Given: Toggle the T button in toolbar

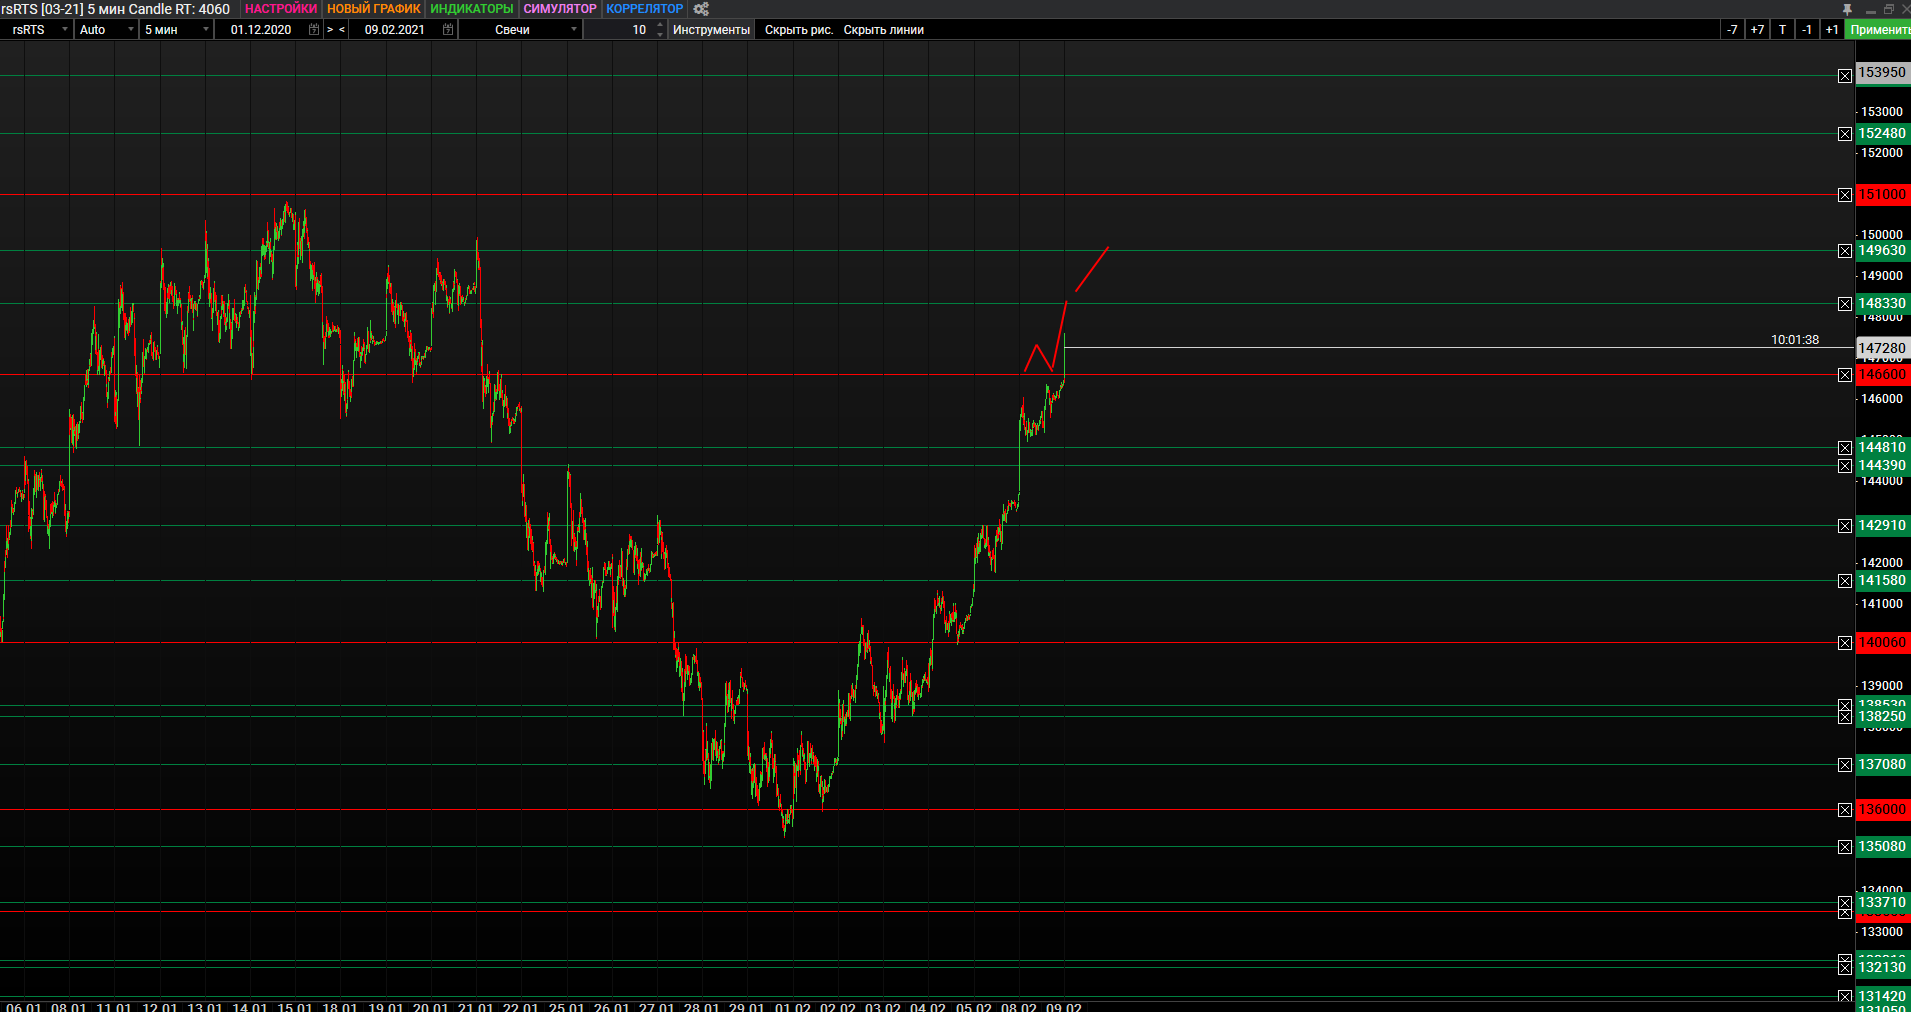Looking at the screenshot, I should tap(1782, 30).
